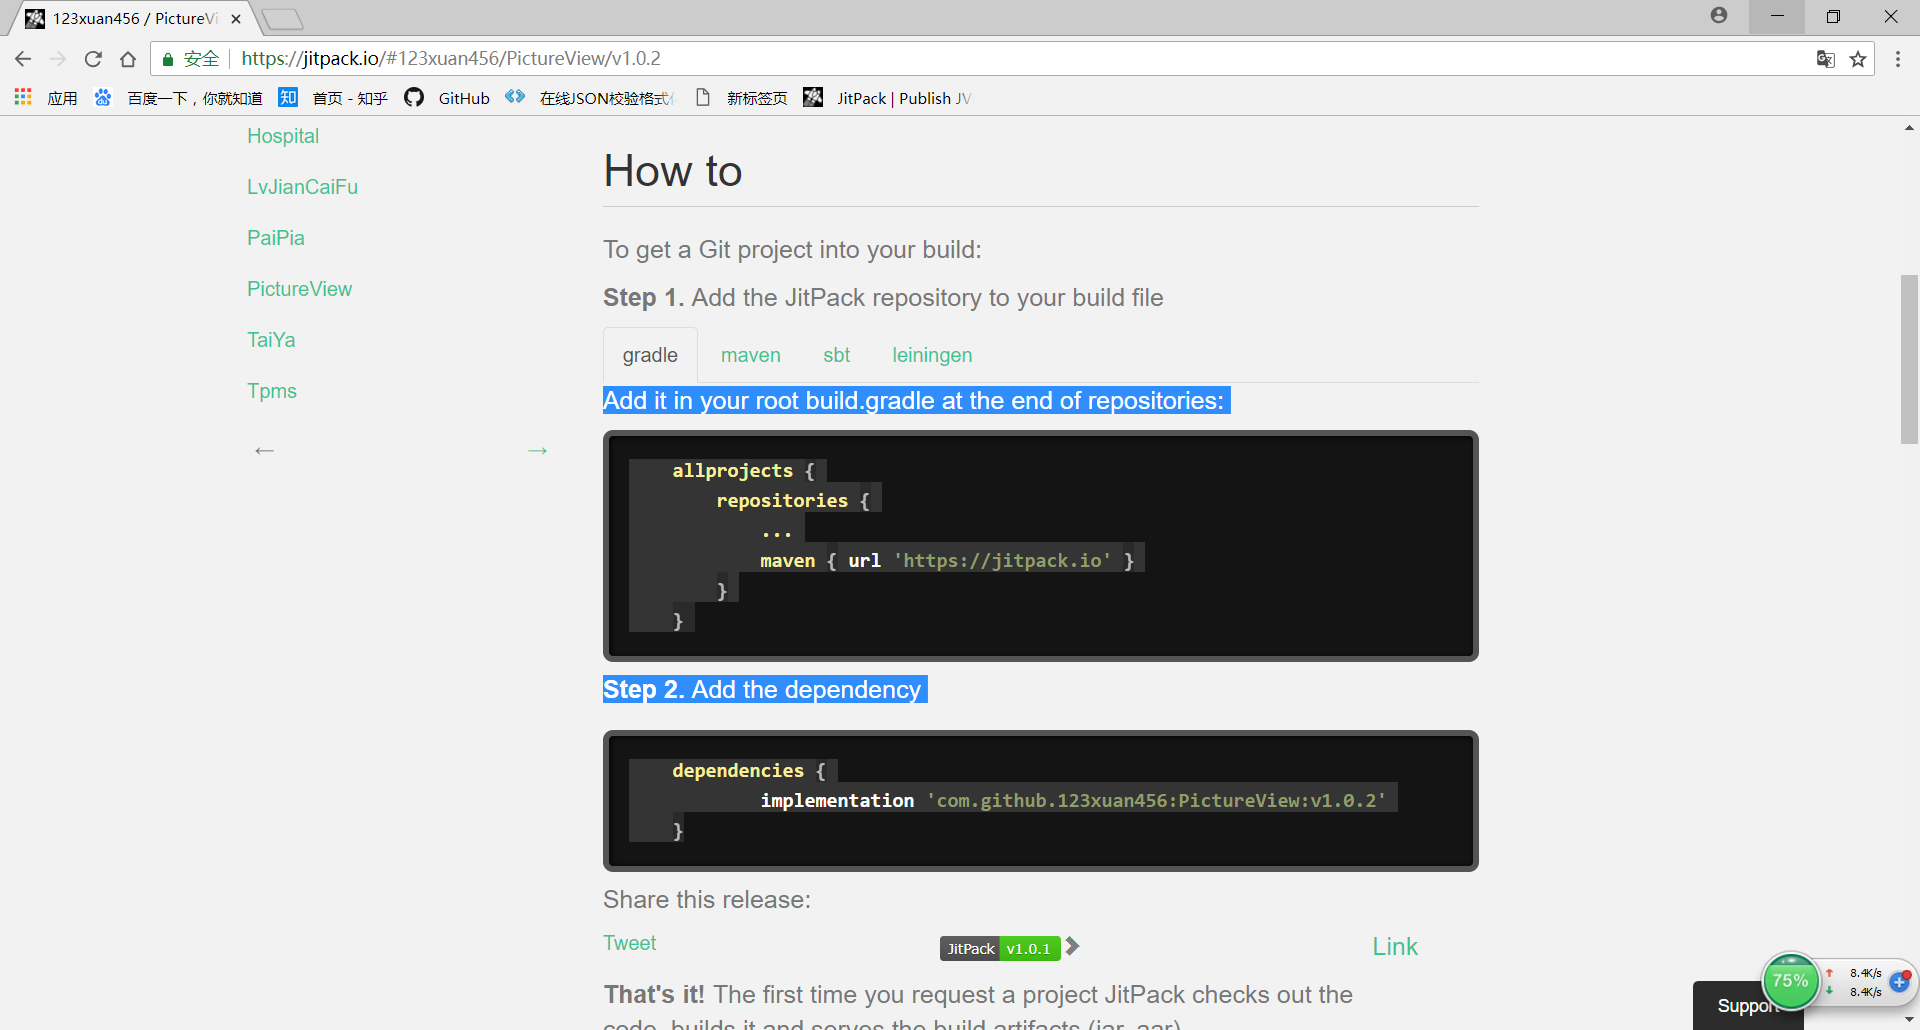1920x1030 pixels.
Task: Open the browser home page
Action: point(128,59)
